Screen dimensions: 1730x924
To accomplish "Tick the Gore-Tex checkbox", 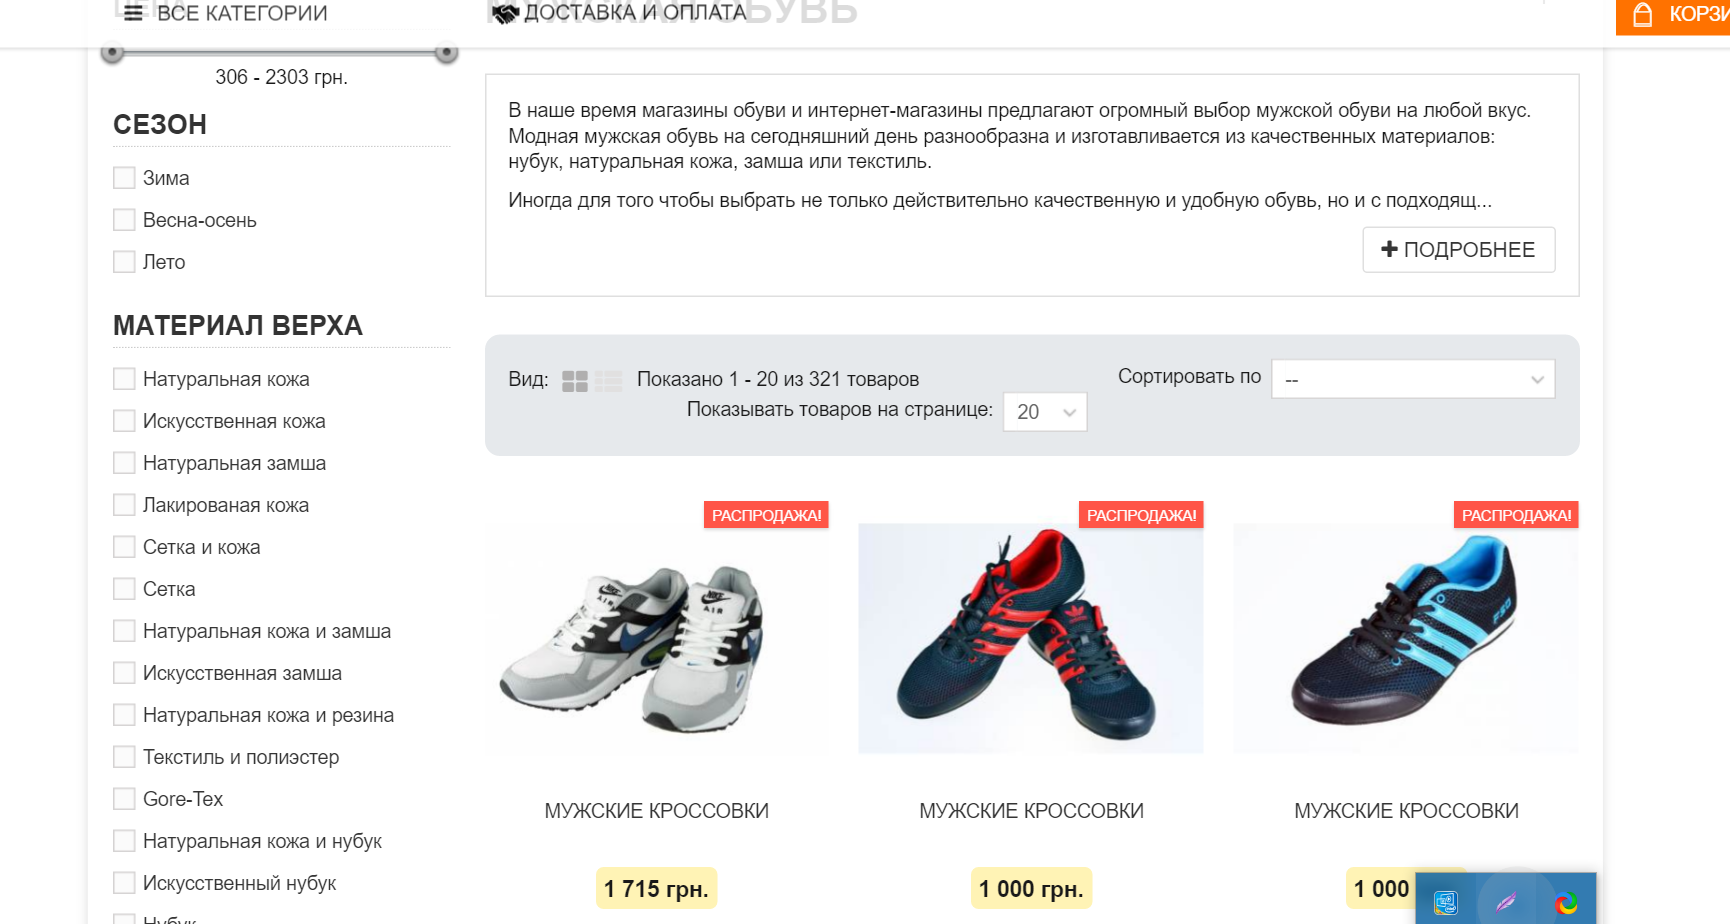I will click(x=124, y=799).
